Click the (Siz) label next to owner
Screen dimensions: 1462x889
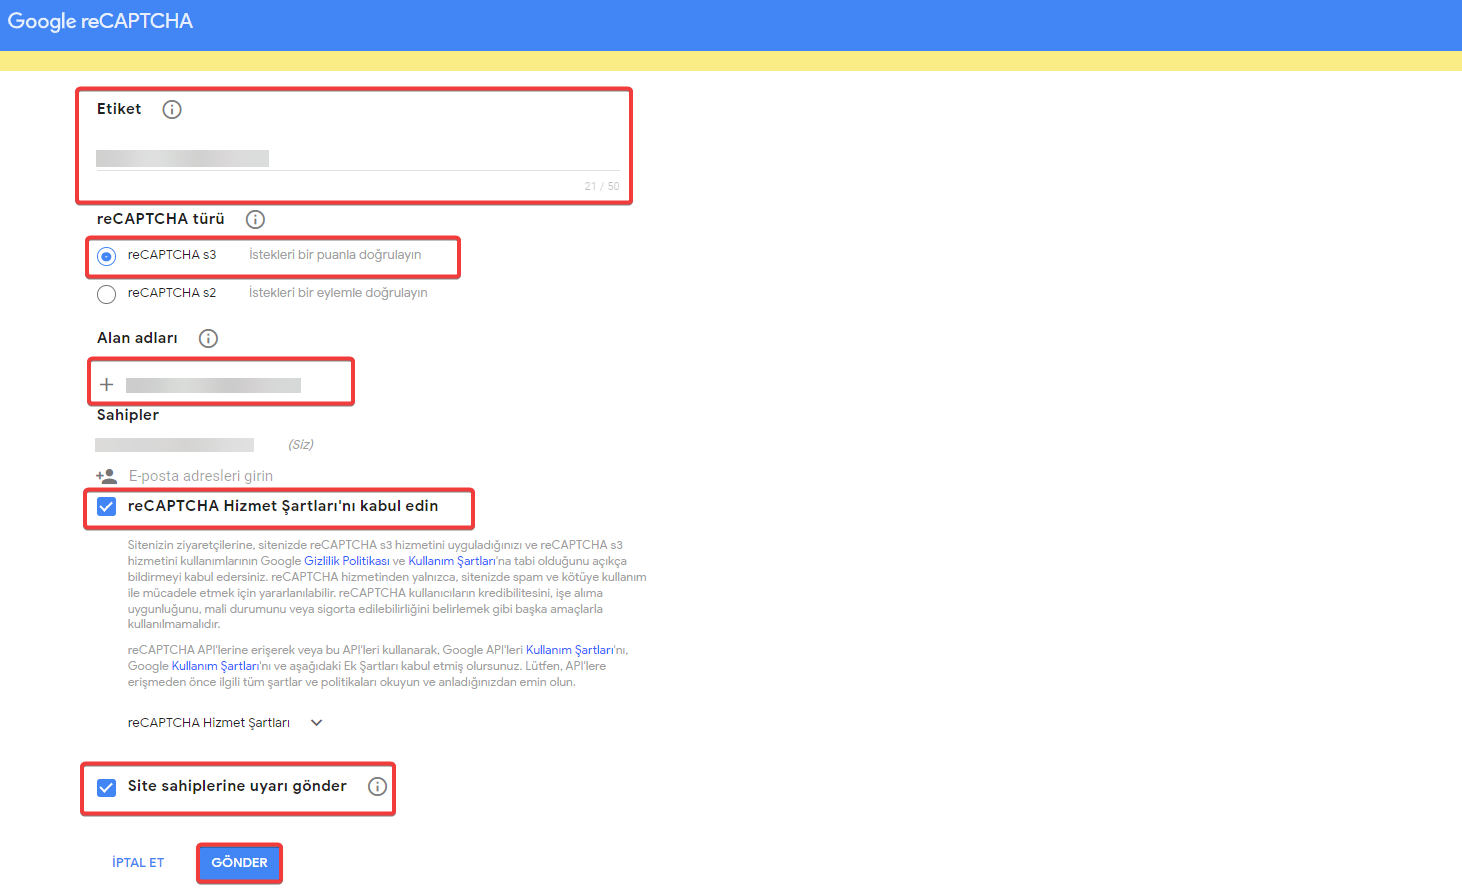(x=301, y=445)
